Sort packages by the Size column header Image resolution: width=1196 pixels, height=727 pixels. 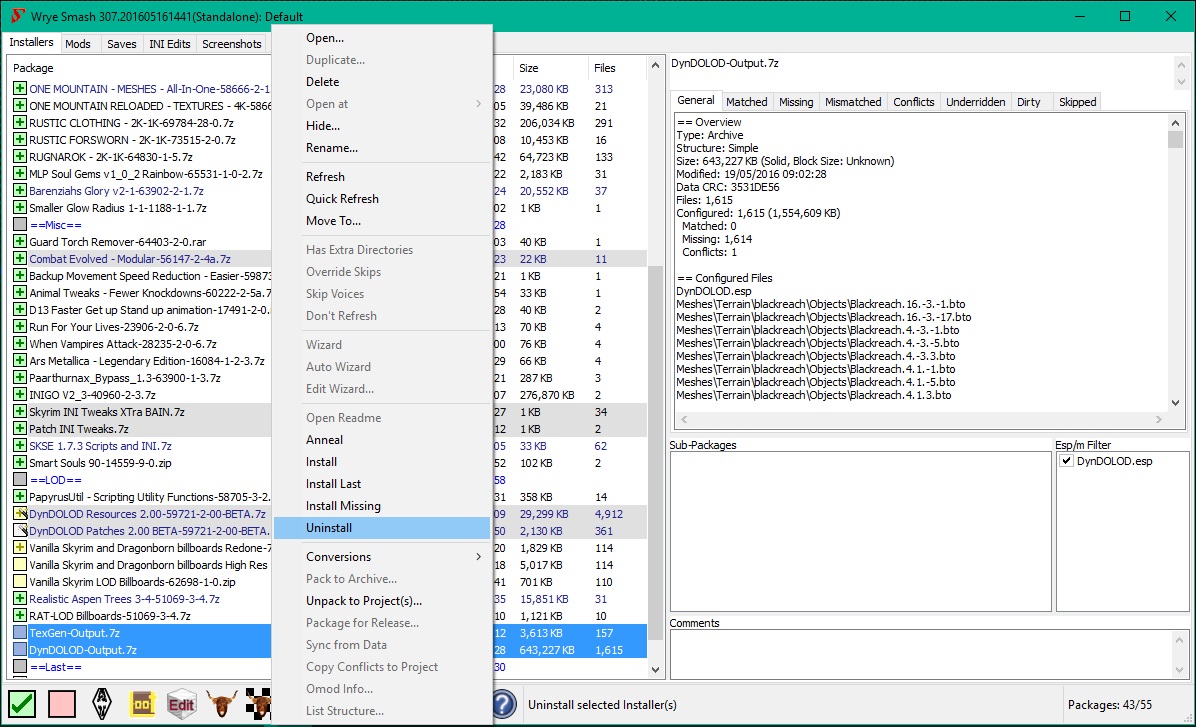point(549,68)
